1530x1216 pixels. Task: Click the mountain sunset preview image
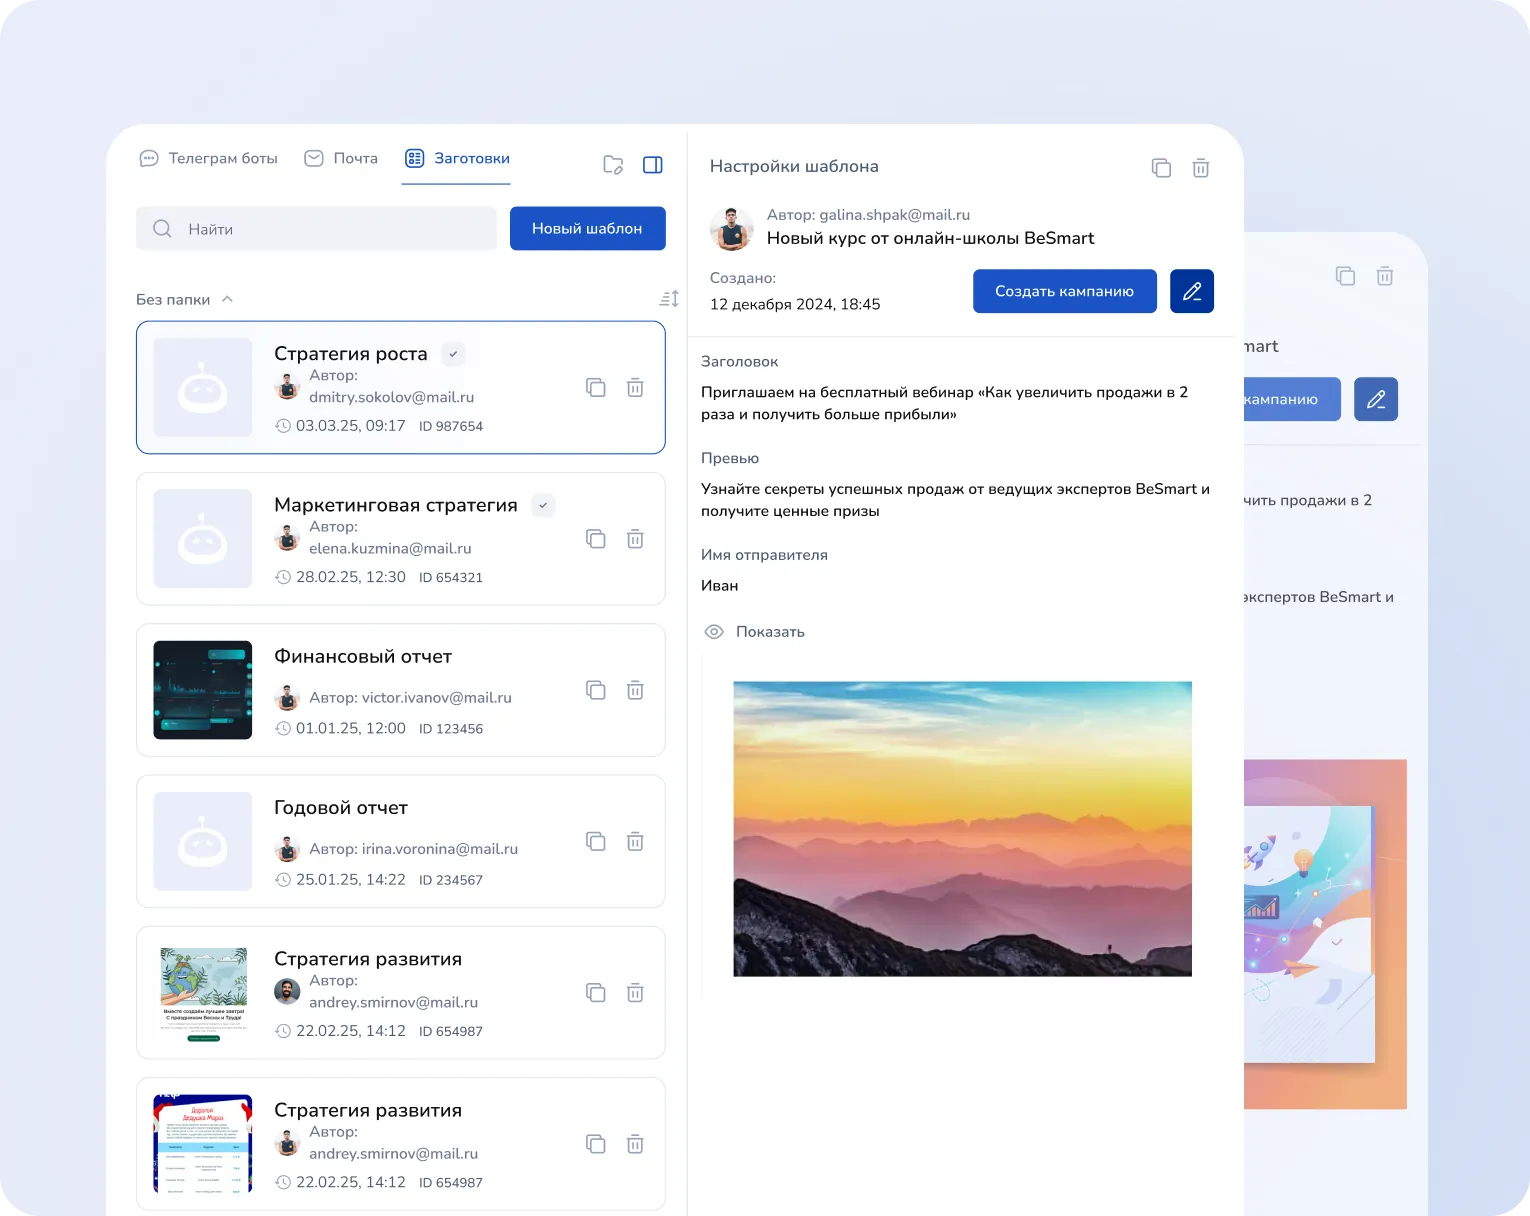point(962,828)
